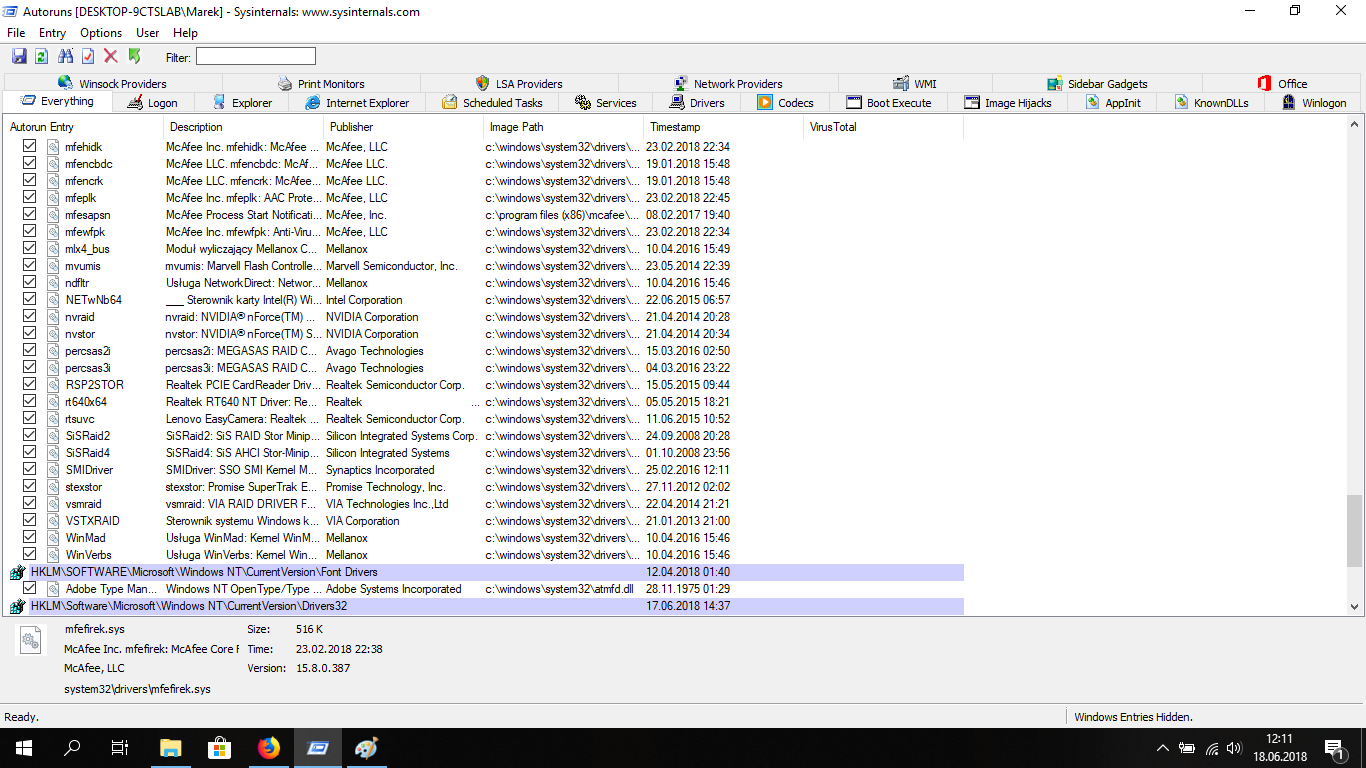Sort by the Publisher column header

(404, 127)
